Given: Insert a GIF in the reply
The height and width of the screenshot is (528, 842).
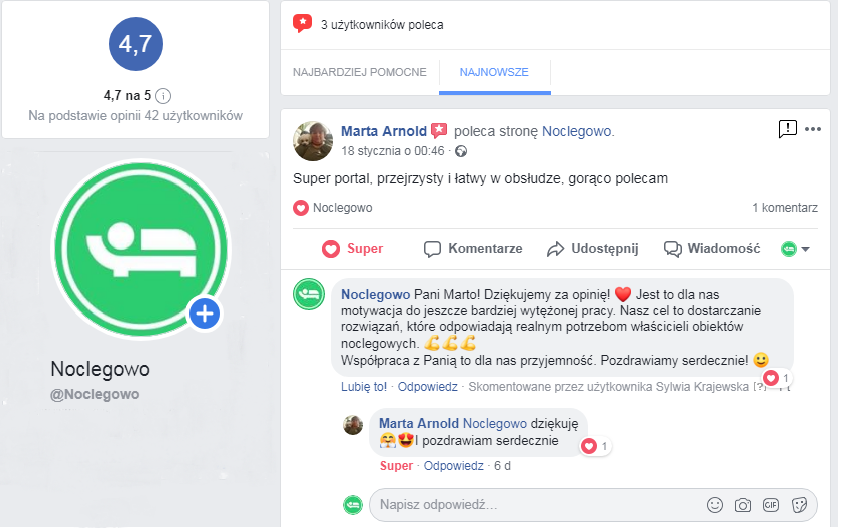Looking at the screenshot, I should coord(771,505).
